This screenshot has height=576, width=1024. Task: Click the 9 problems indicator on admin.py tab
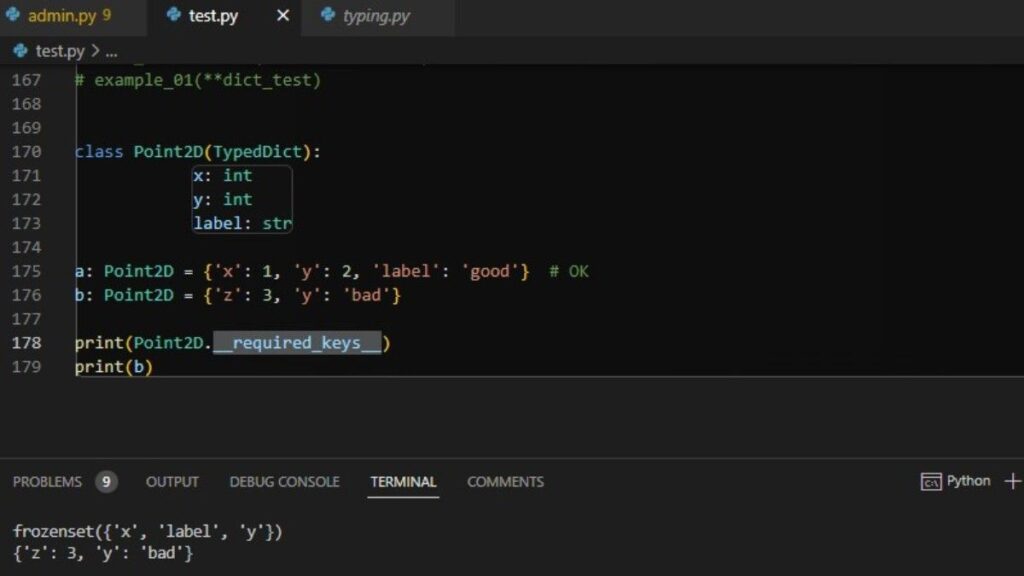click(106, 16)
